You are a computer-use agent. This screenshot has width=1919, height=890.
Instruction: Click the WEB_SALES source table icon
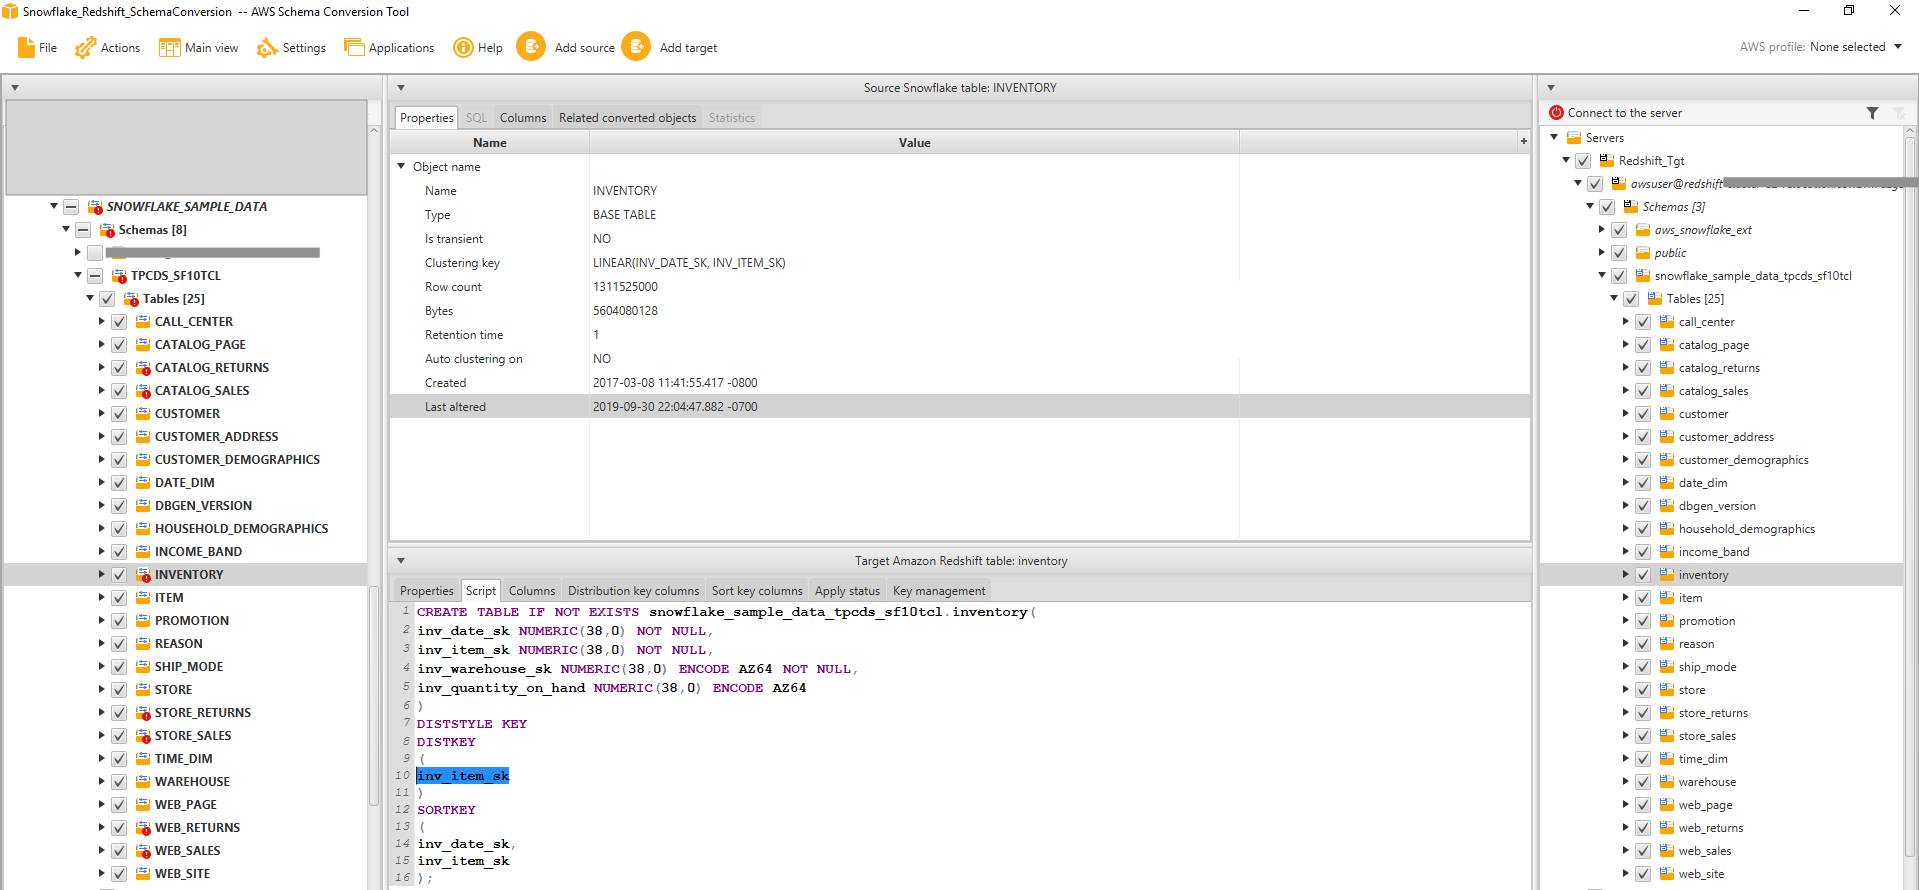point(143,851)
